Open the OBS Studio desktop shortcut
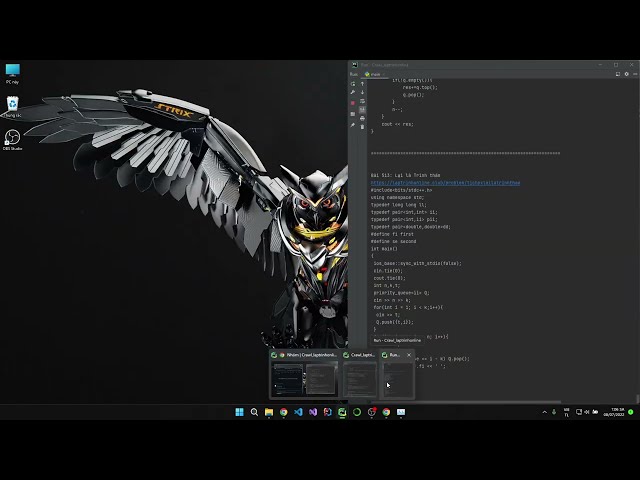This screenshot has width=640, height=480. pos(13,140)
